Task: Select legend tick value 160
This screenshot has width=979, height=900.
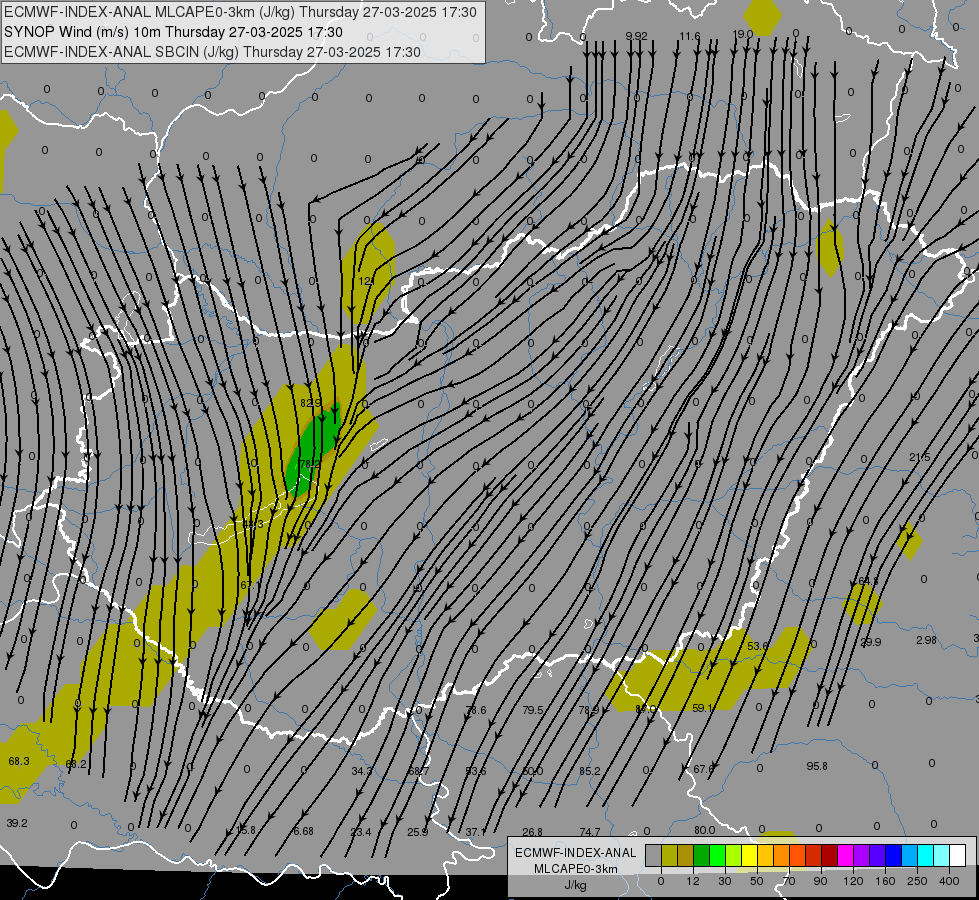Action: point(885,881)
